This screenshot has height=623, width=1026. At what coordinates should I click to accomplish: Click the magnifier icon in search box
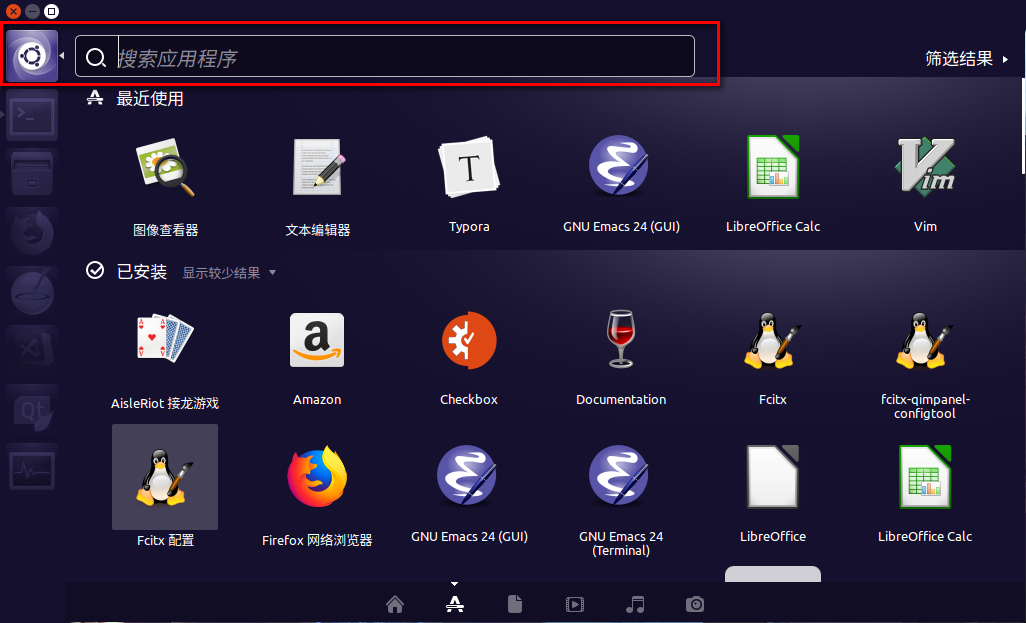(96, 58)
